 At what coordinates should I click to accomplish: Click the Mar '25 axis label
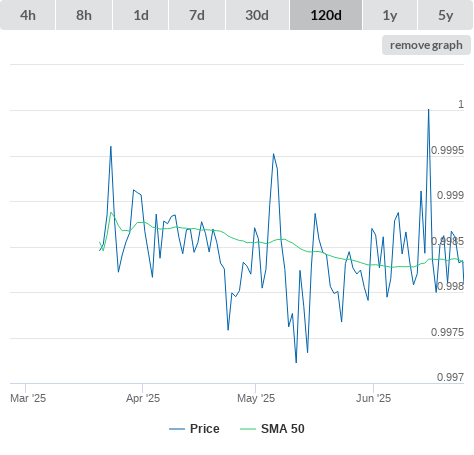click(28, 398)
